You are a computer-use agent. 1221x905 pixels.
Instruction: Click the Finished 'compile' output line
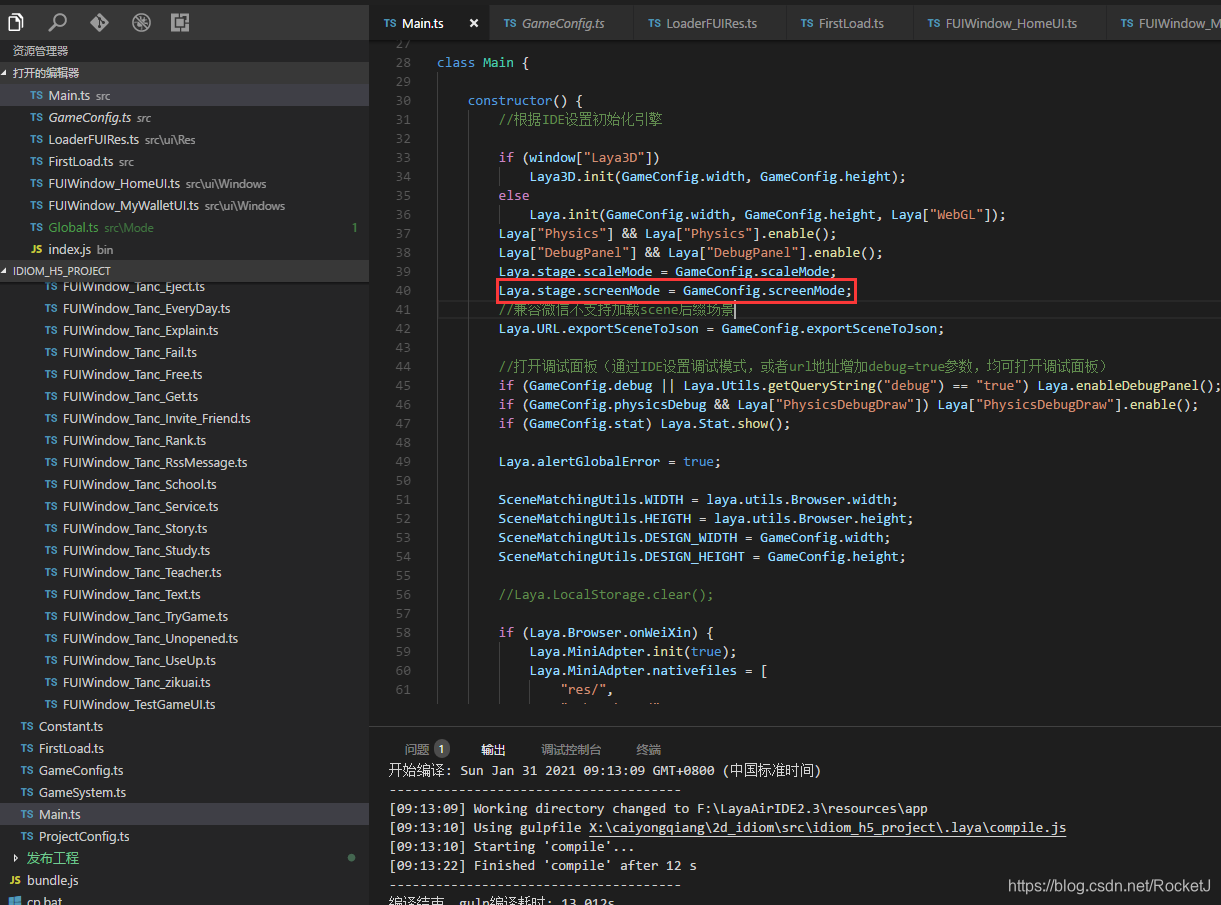coord(543,866)
